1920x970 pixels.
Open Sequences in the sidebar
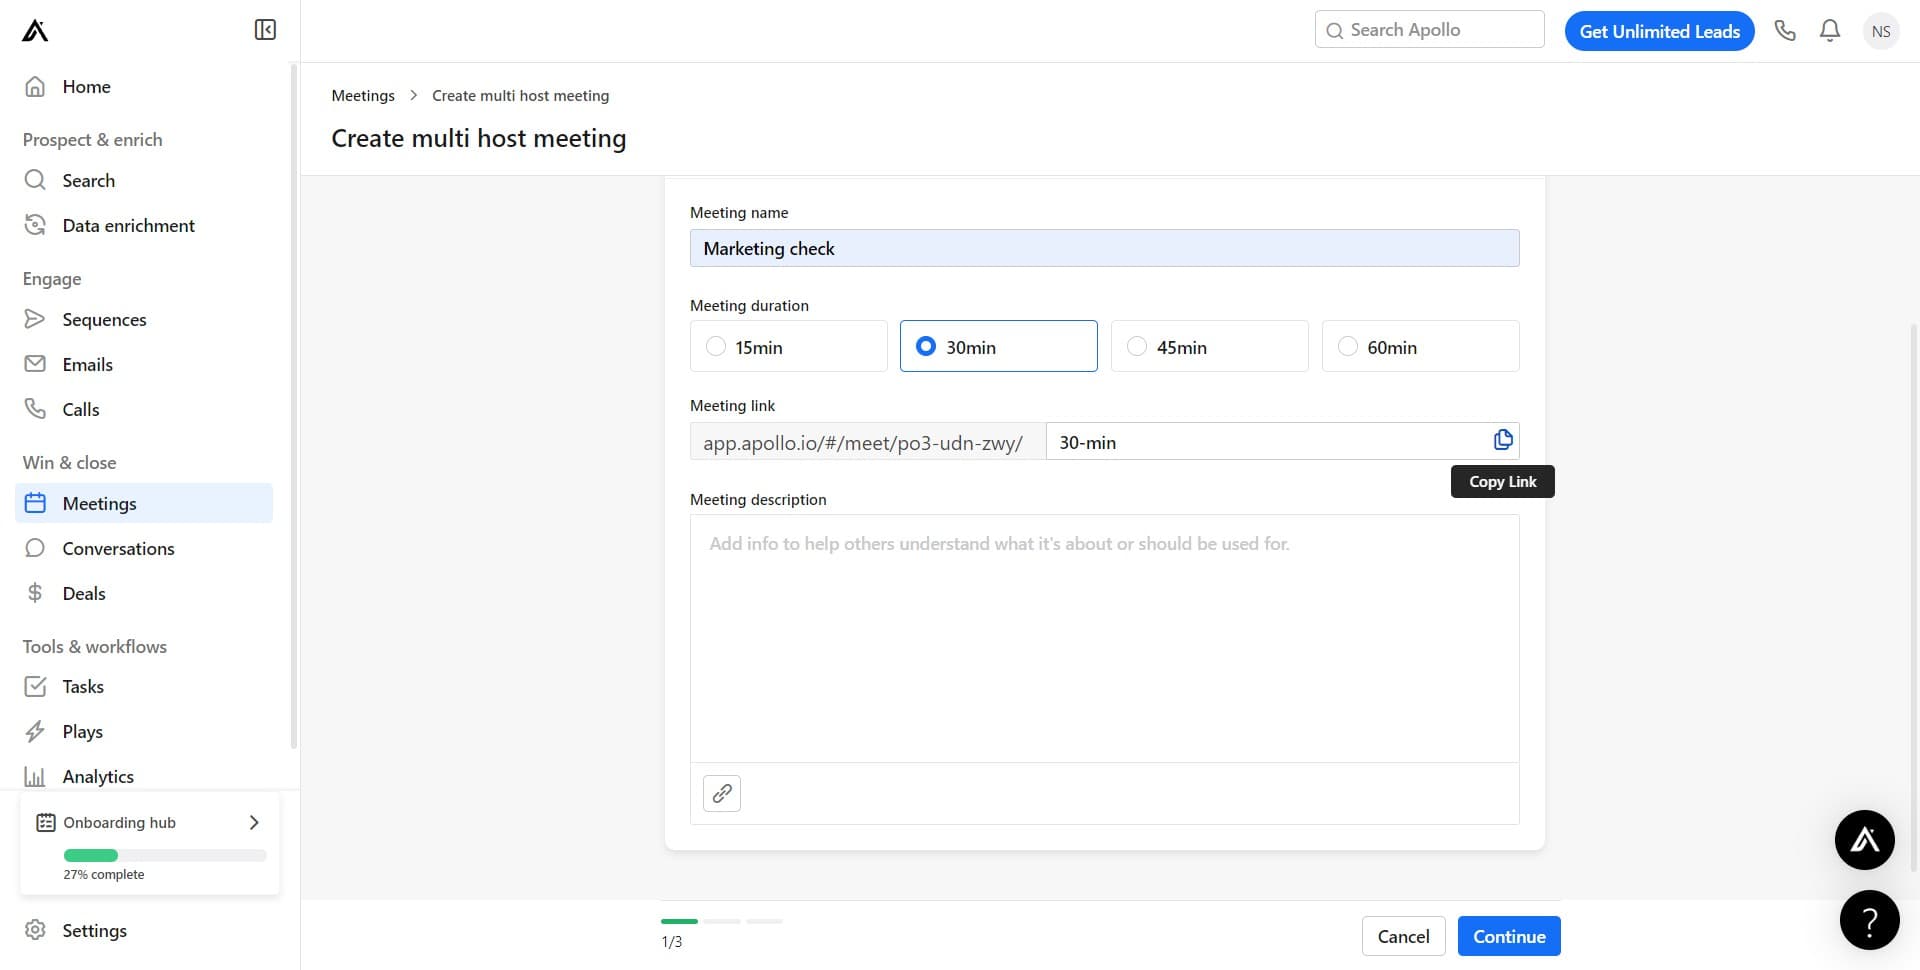click(x=104, y=320)
